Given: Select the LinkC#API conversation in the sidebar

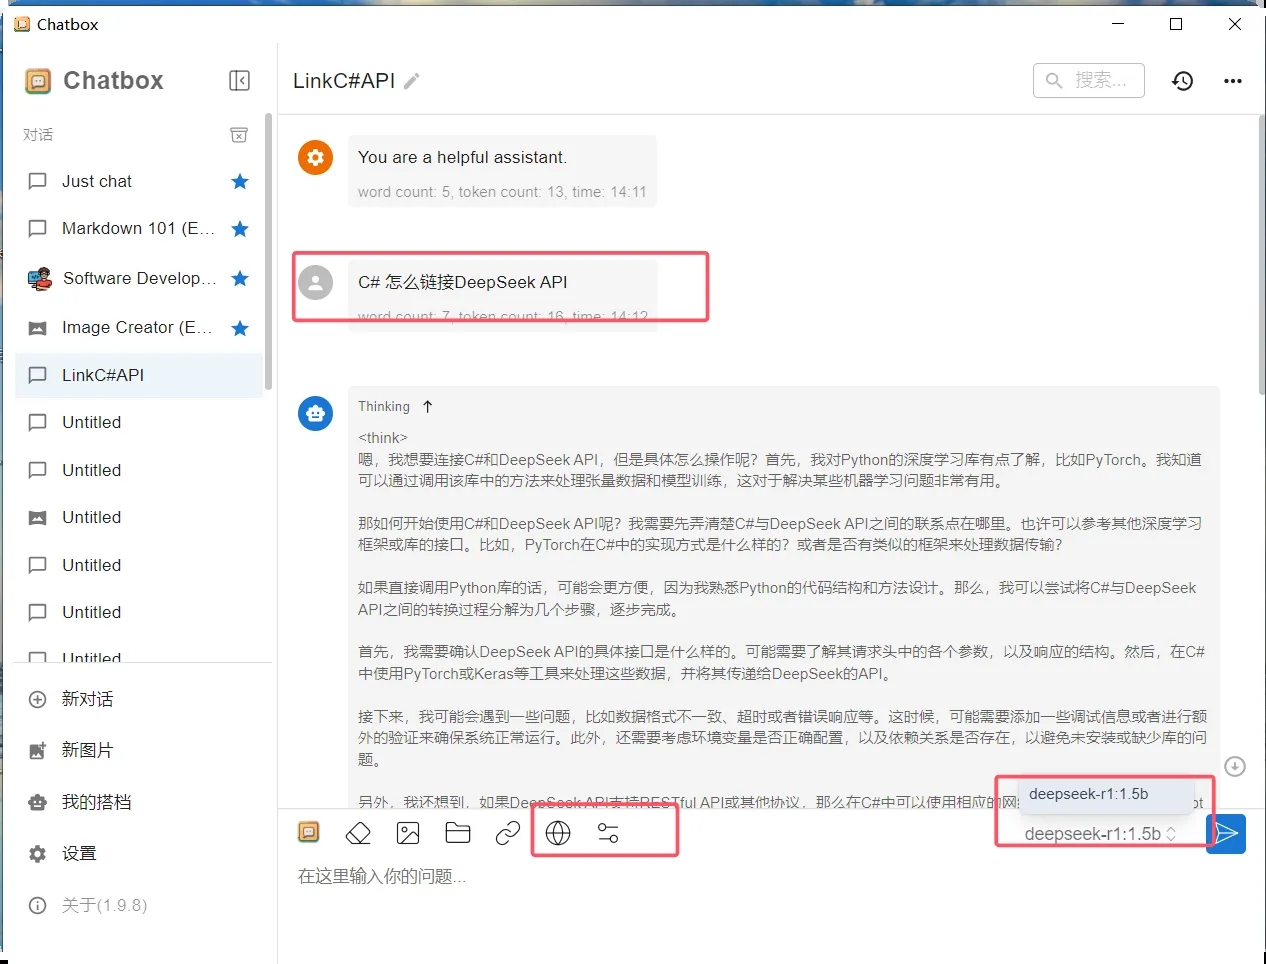Looking at the screenshot, I should [x=139, y=375].
